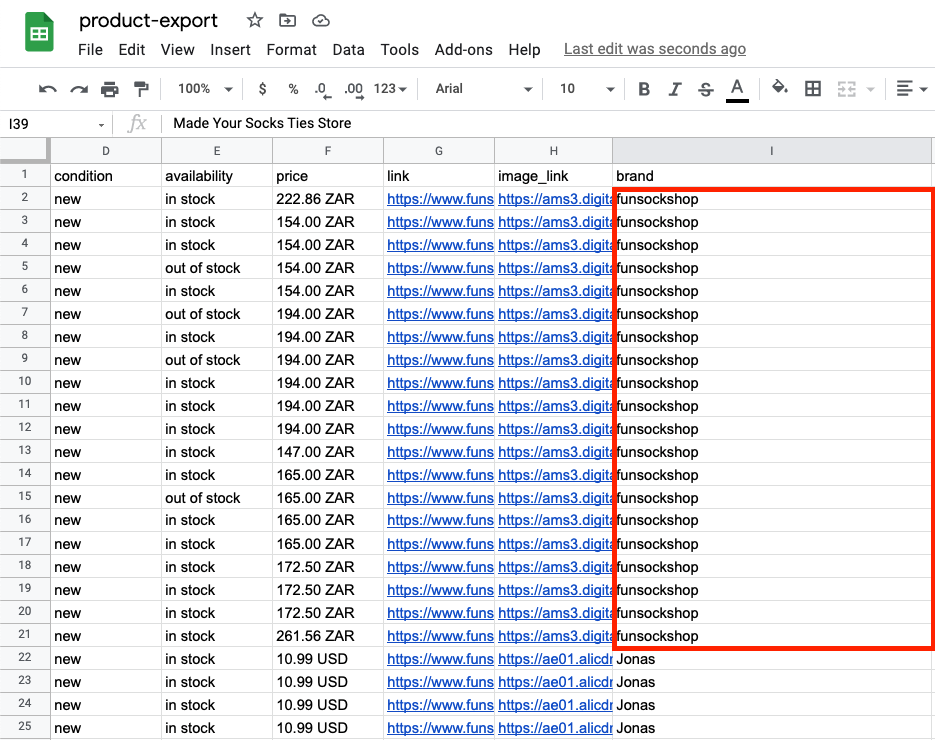Toggle strikethrough formatting

[x=705, y=89]
